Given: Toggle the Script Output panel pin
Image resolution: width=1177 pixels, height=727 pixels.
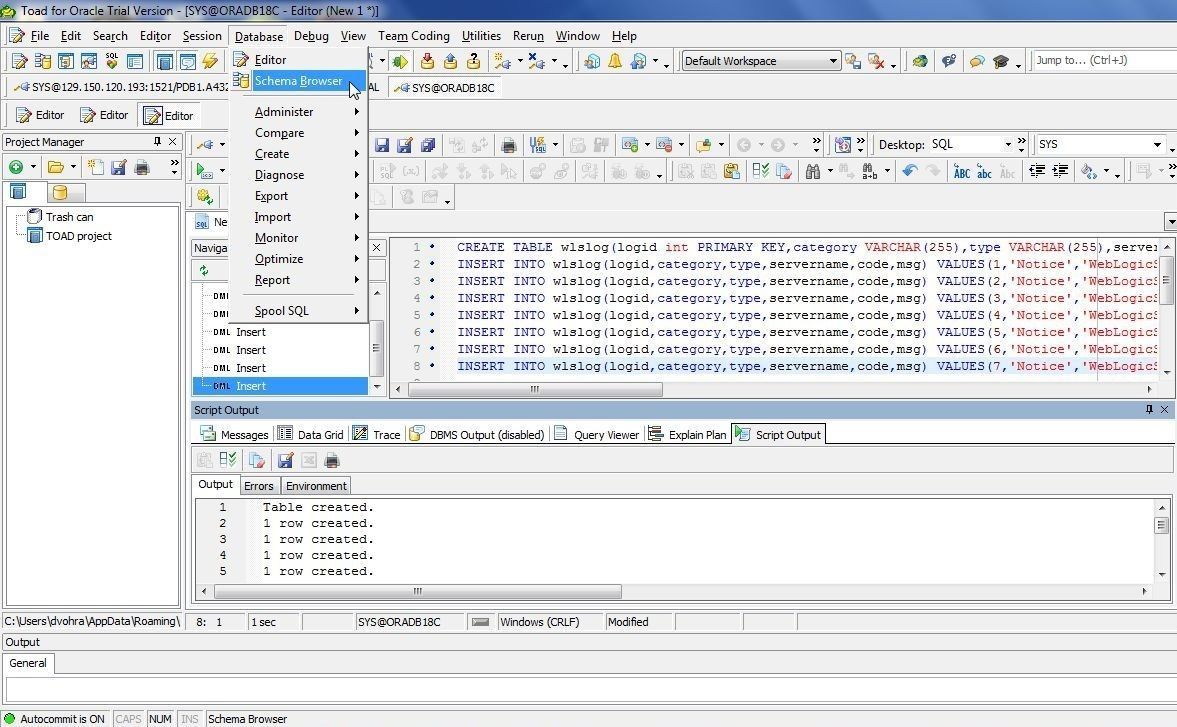Looking at the screenshot, I should (x=1149, y=410).
